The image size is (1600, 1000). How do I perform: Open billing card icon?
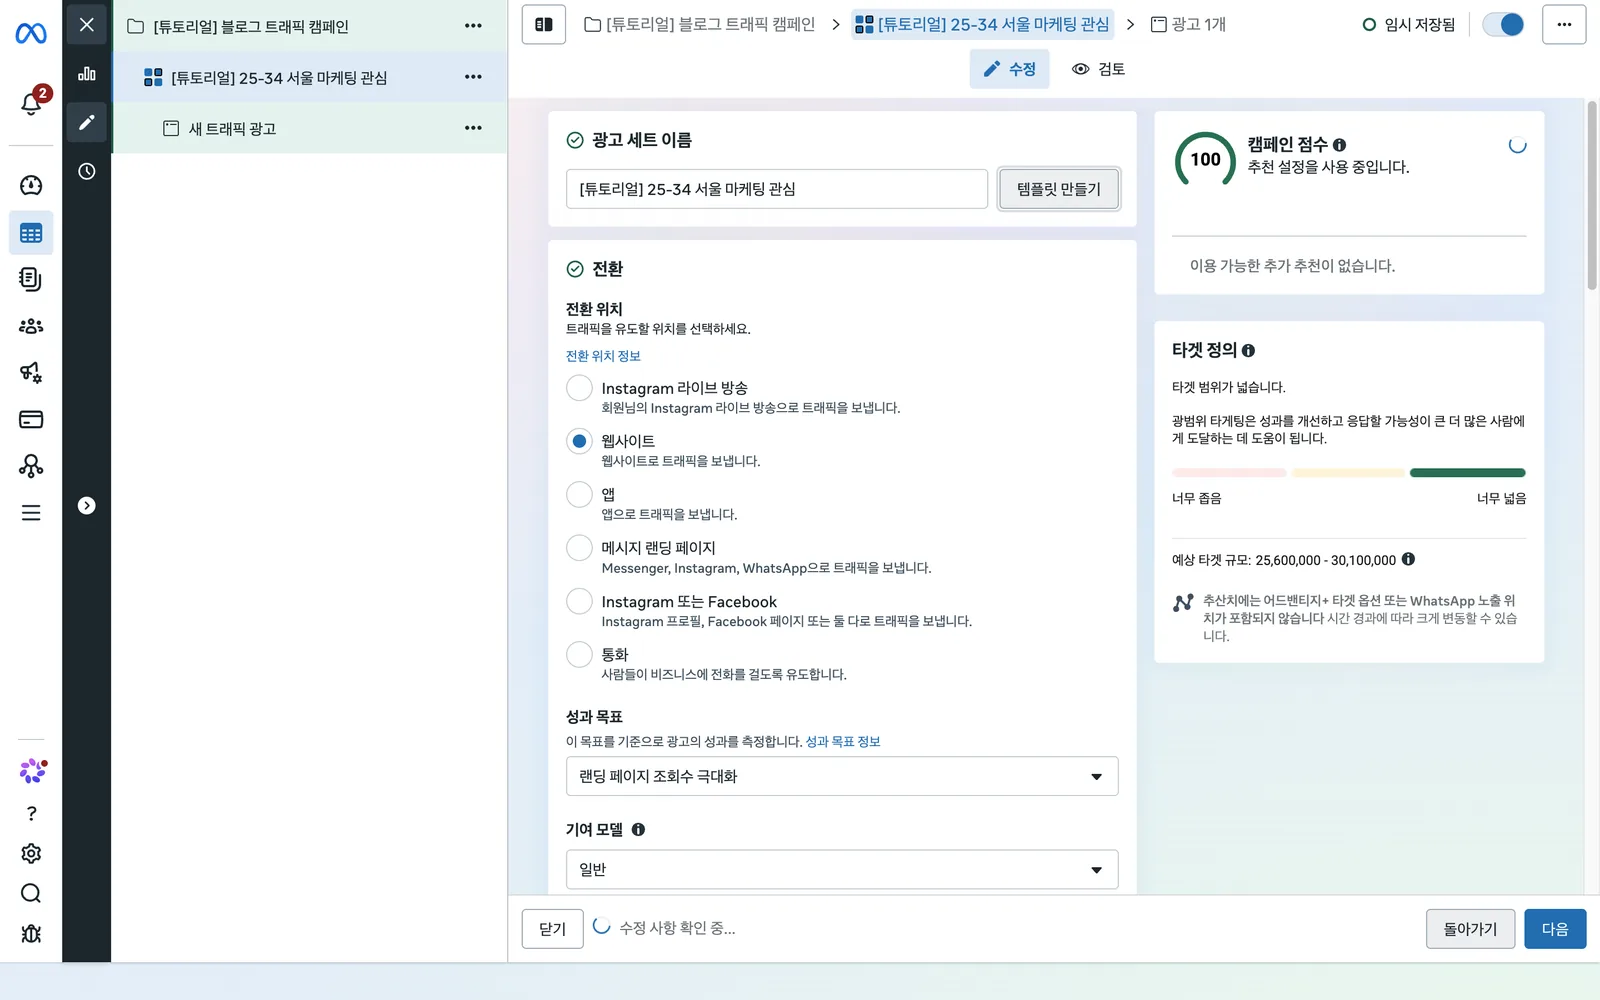click(31, 419)
